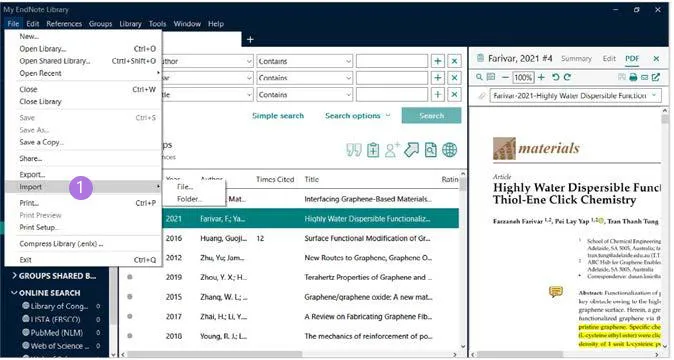Sort by the Title column header
The image size is (674, 360).
coord(312,179)
